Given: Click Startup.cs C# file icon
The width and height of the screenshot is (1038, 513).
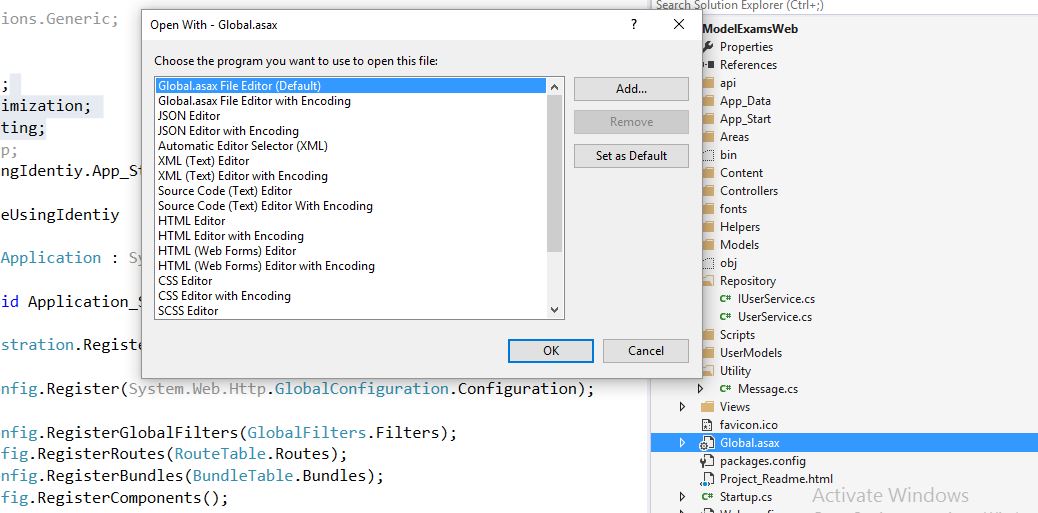Looking at the screenshot, I should (x=708, y=496).
